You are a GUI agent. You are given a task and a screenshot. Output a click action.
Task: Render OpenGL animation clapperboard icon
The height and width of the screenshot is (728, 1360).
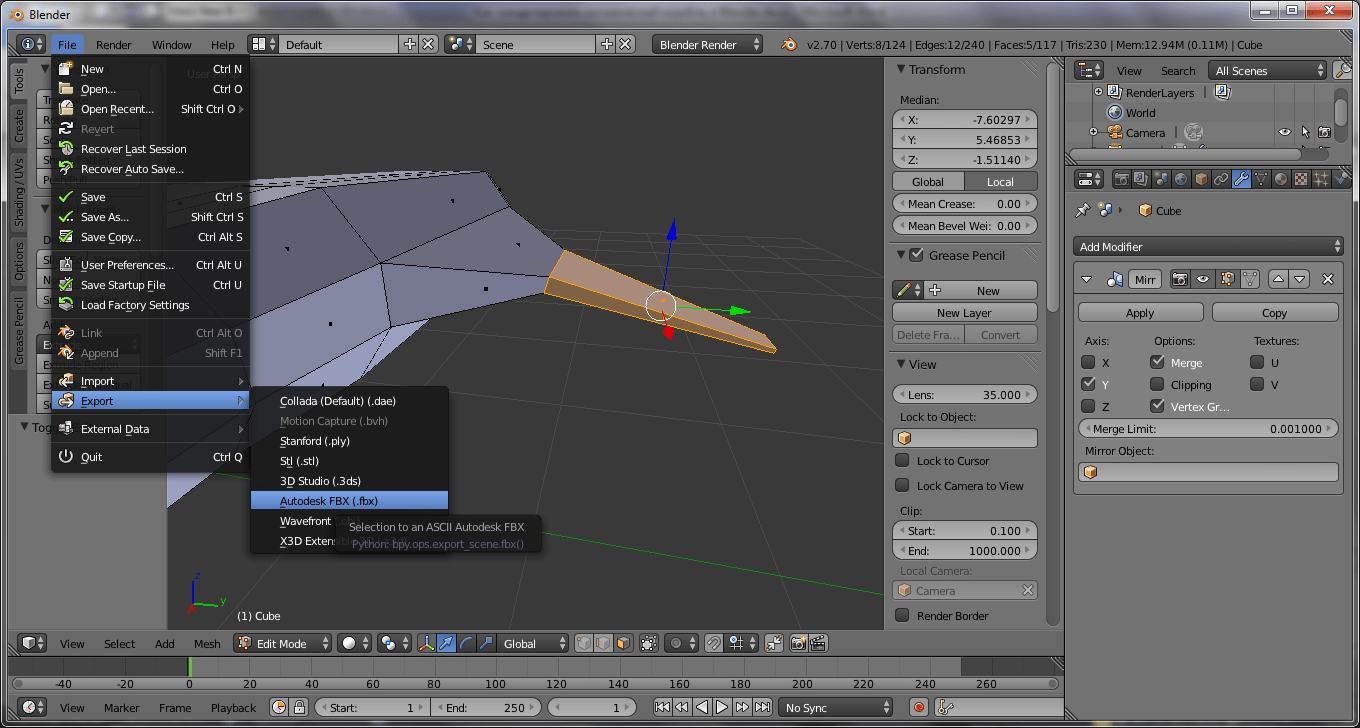(818, 643)
